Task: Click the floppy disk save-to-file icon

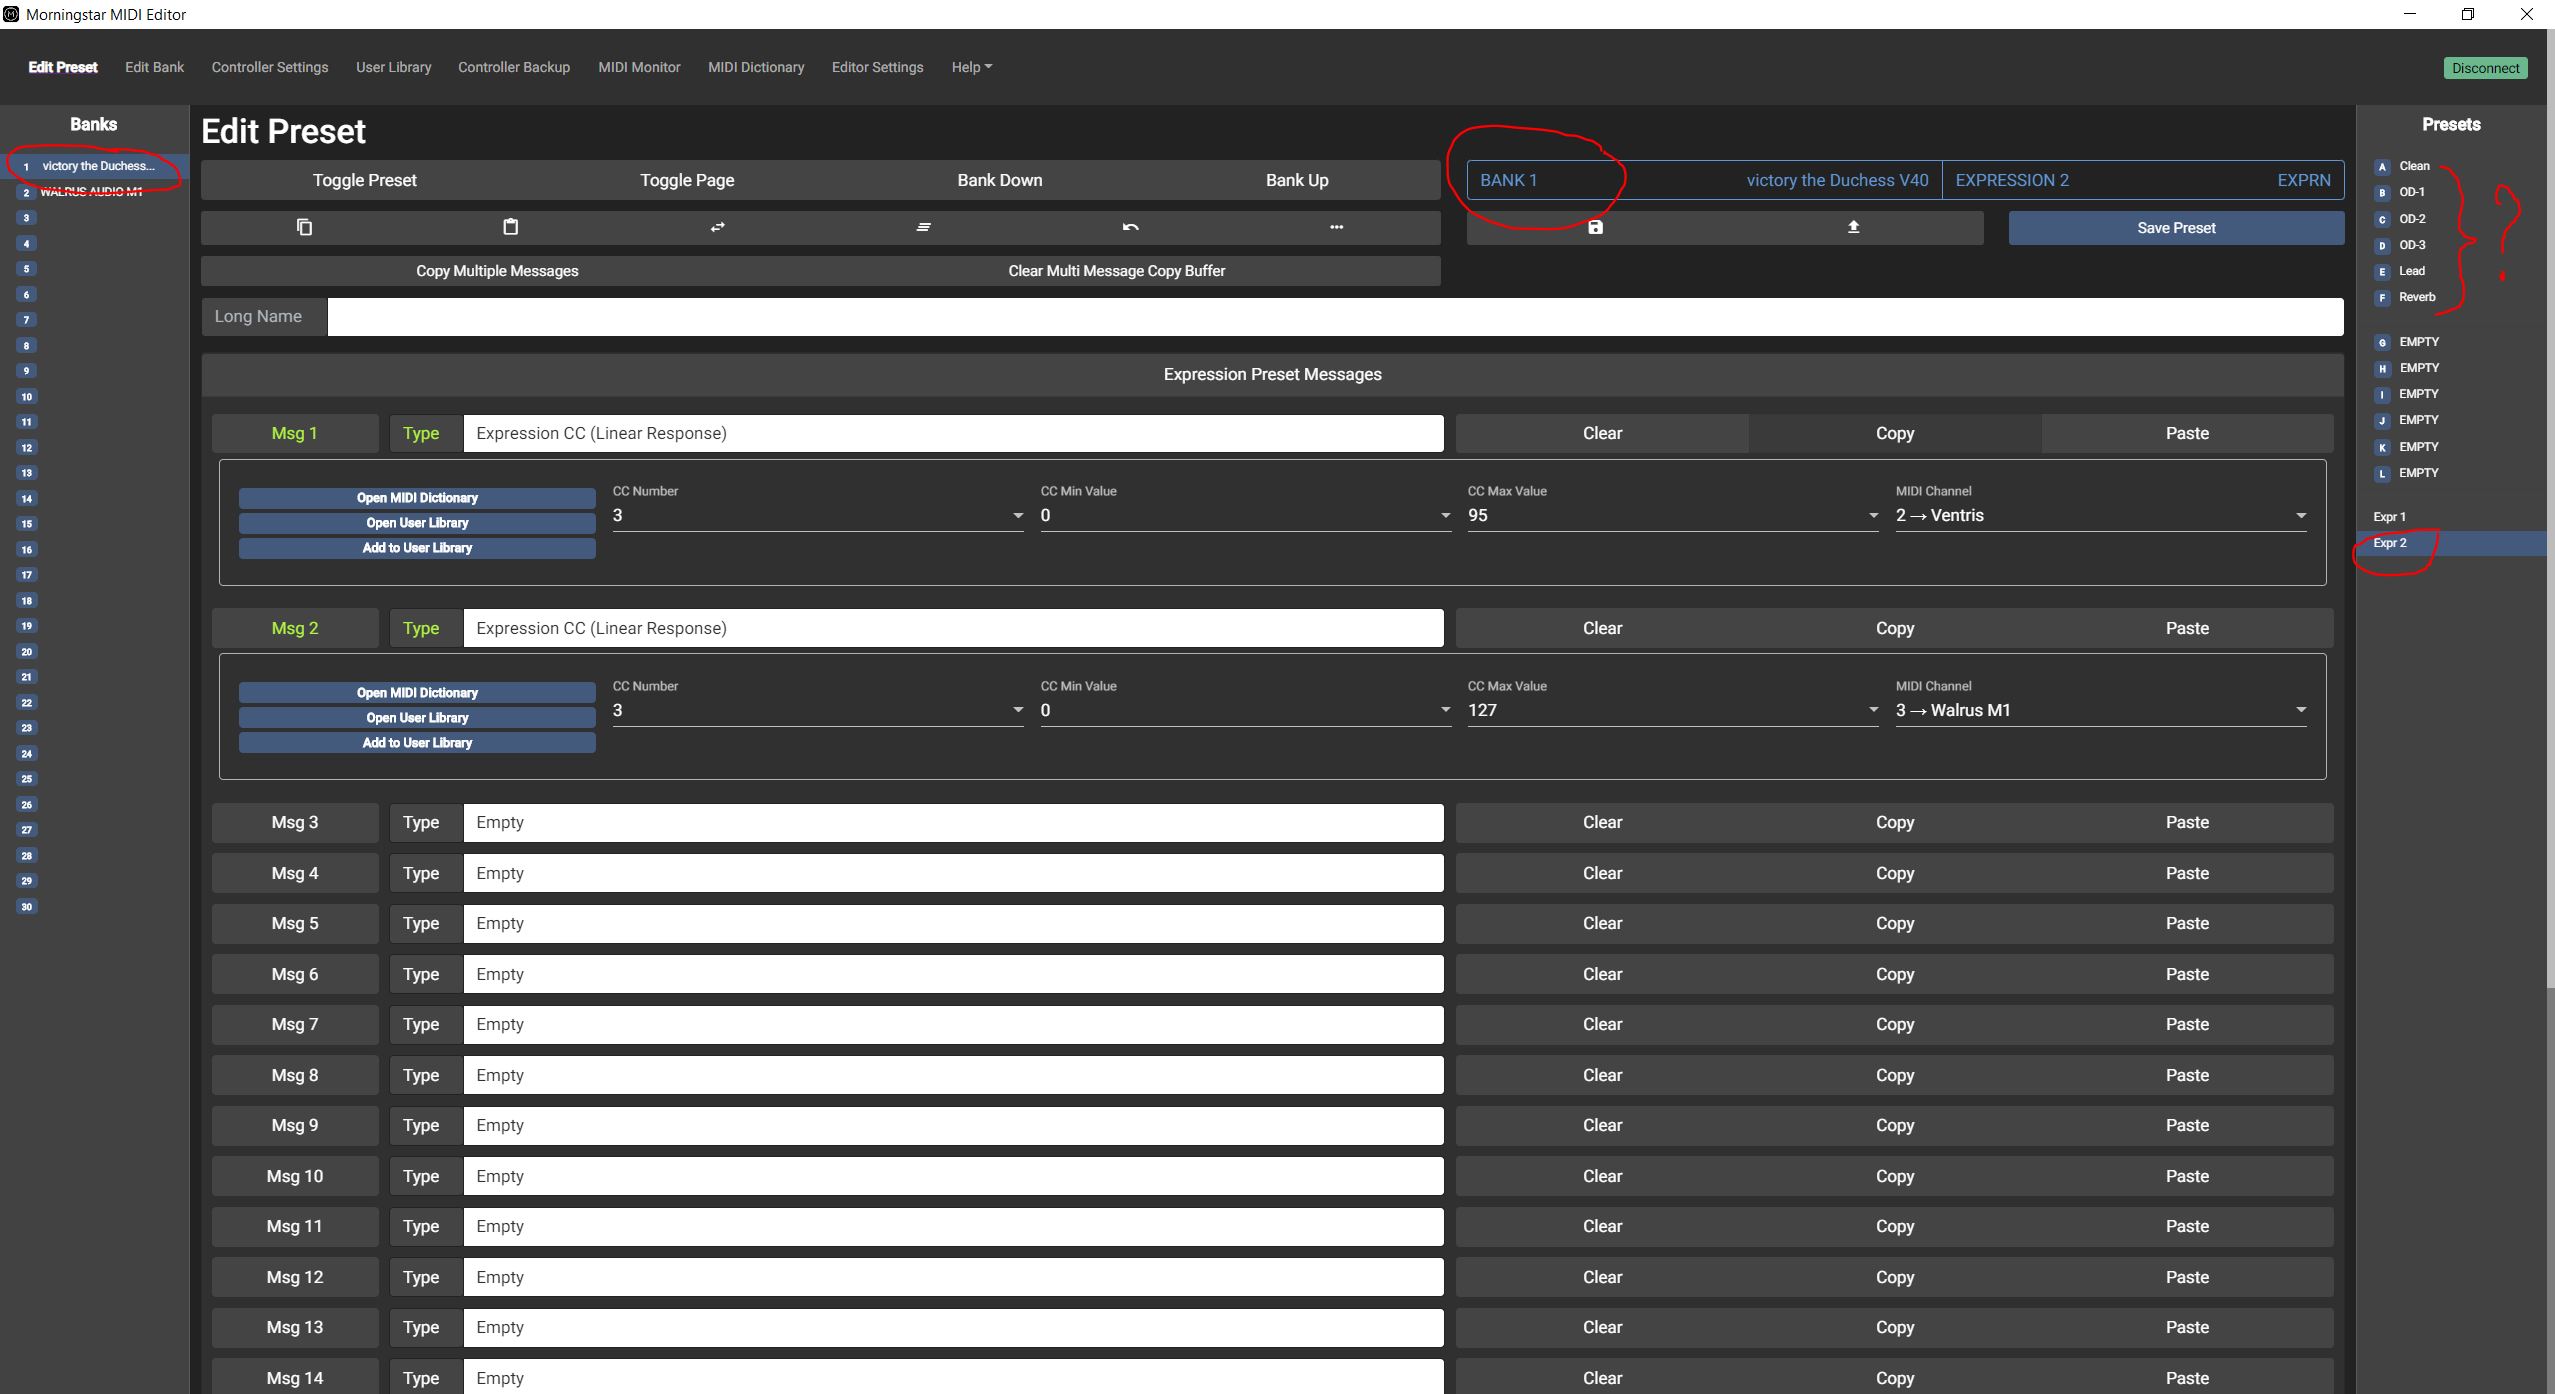Action: click(1595, 227)
